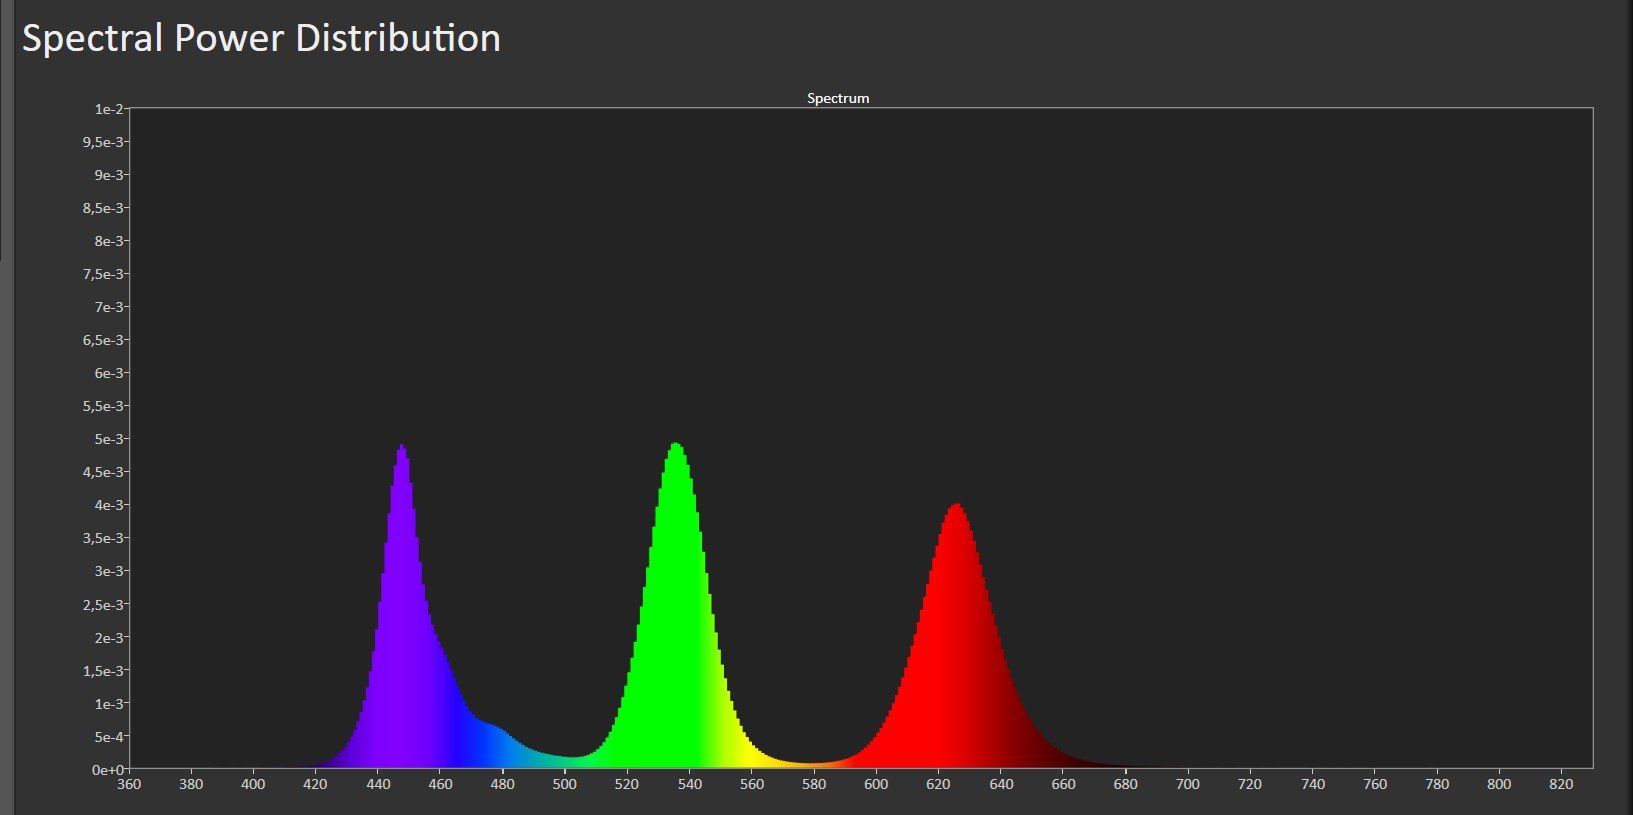Click the 2,5e-3 tick label
The height and width of the screenshot is (815, 1633).
tap(105, 604)
